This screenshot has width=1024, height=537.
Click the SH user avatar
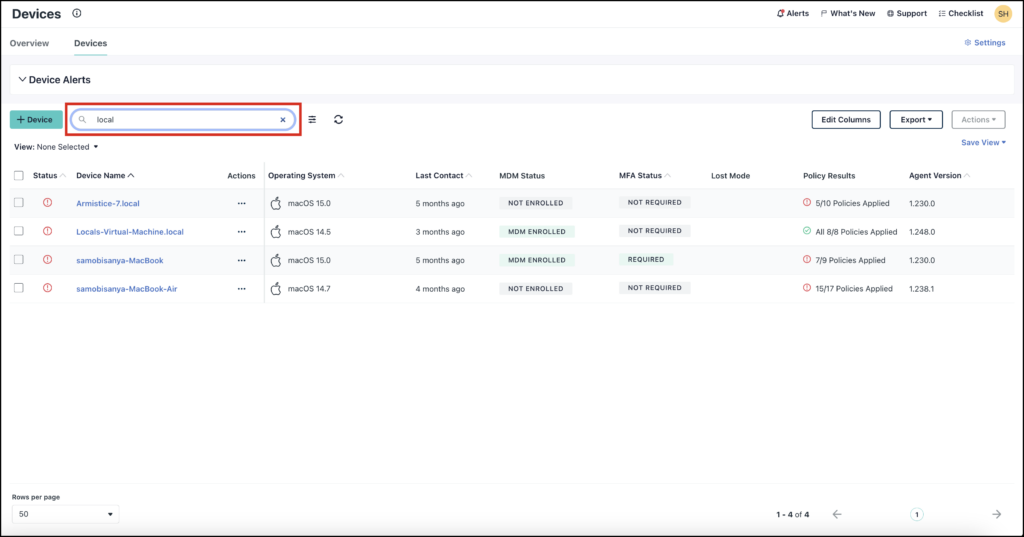tap(1002, 14)
